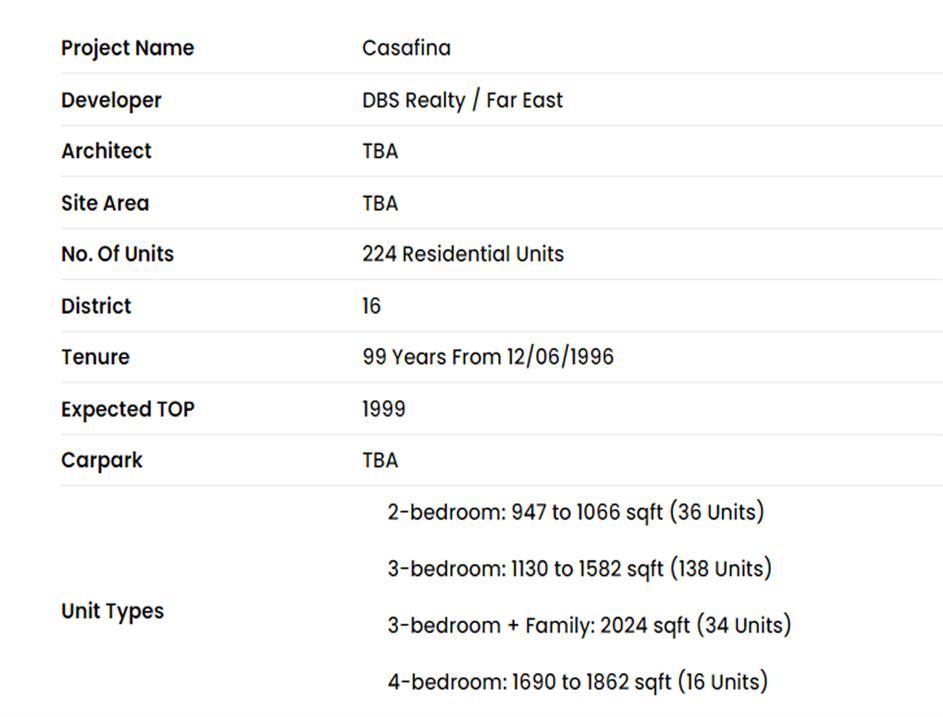Click the Unit Types label
Viewport: 943px width, 717px height.
(x=112, y=611)
